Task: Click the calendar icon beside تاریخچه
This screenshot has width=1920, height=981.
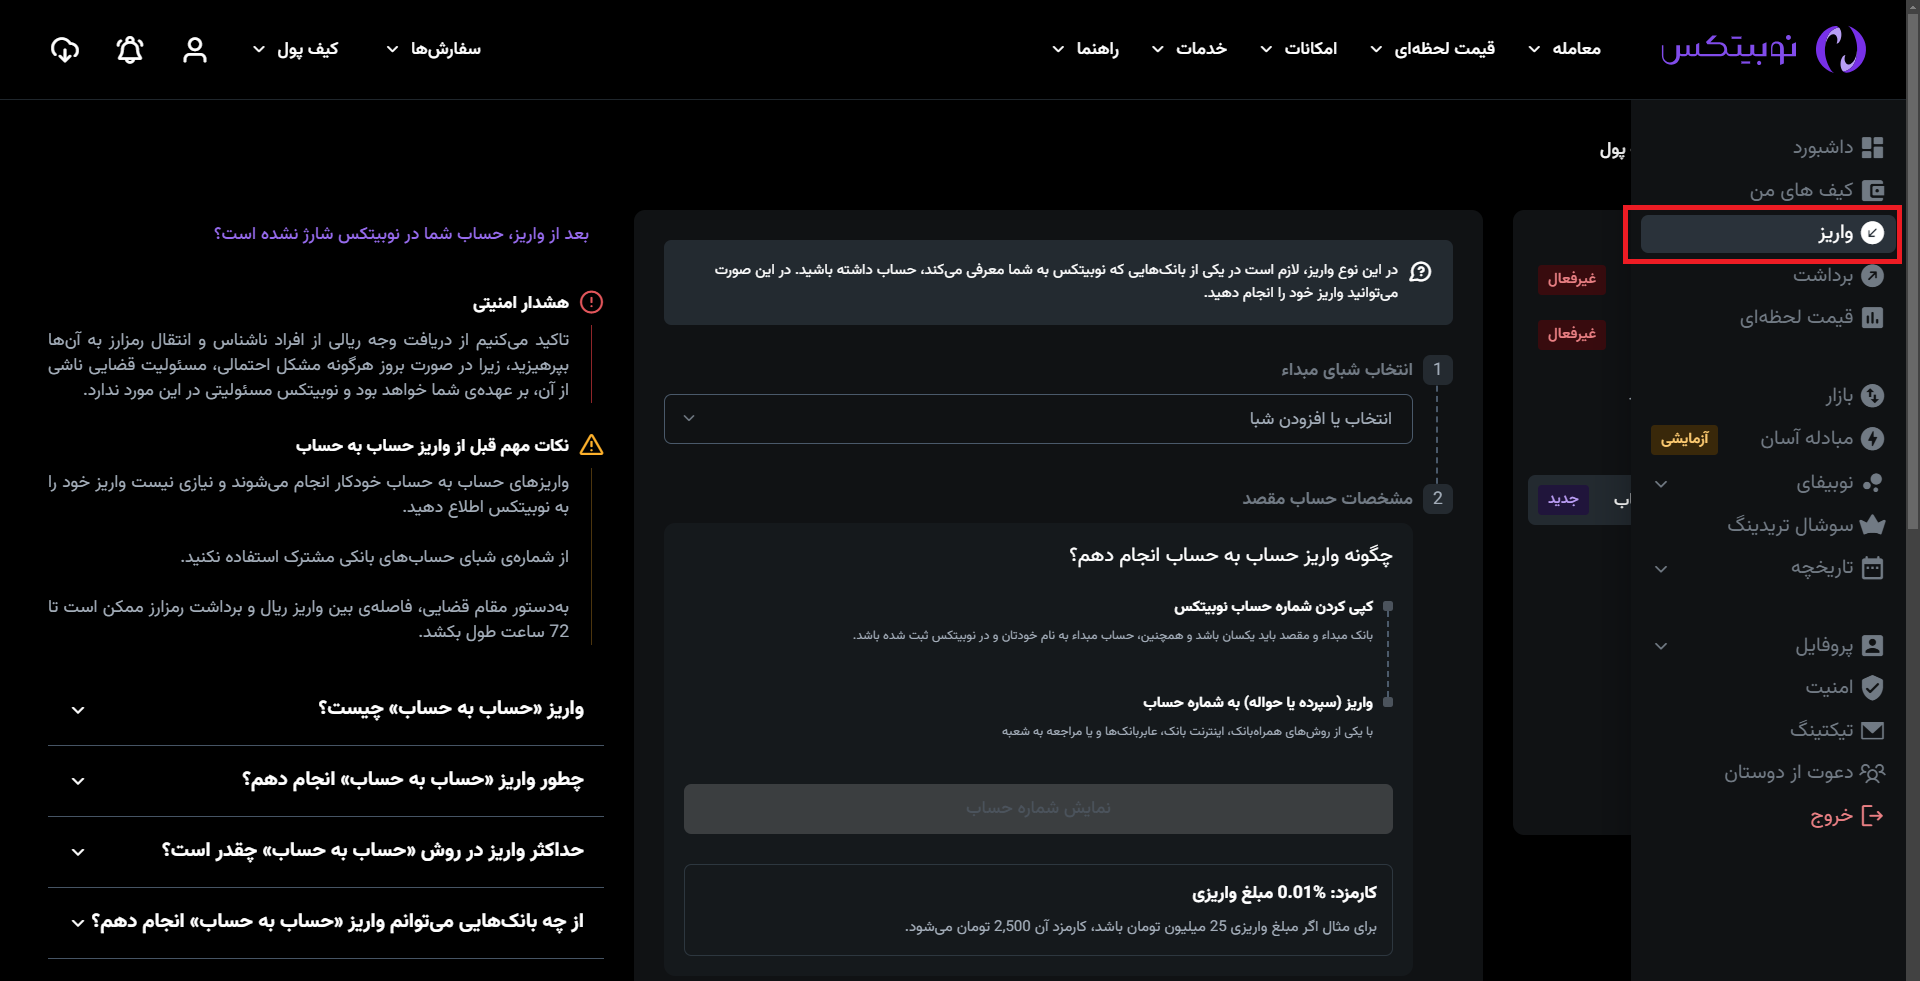Action: coord(1873,567)
